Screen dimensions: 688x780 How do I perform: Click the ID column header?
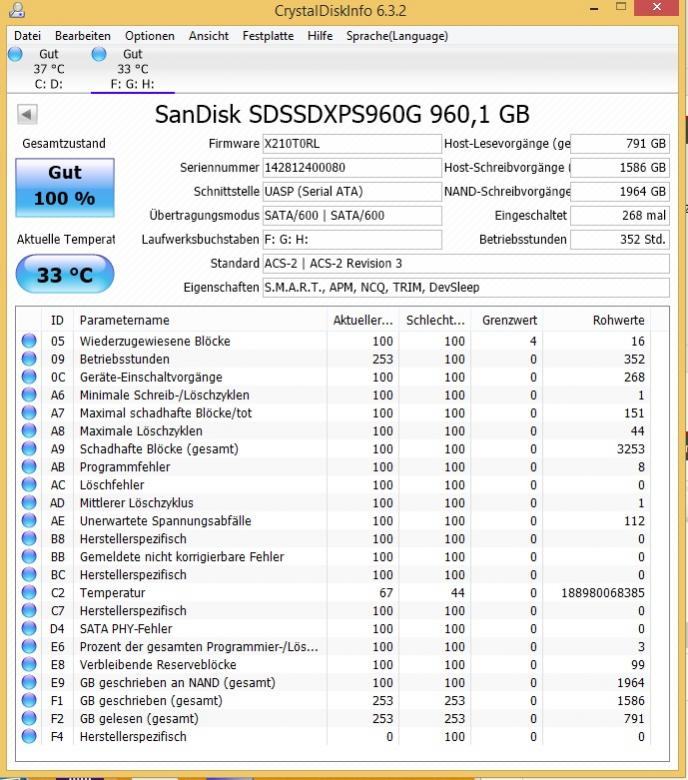point(57,320)
